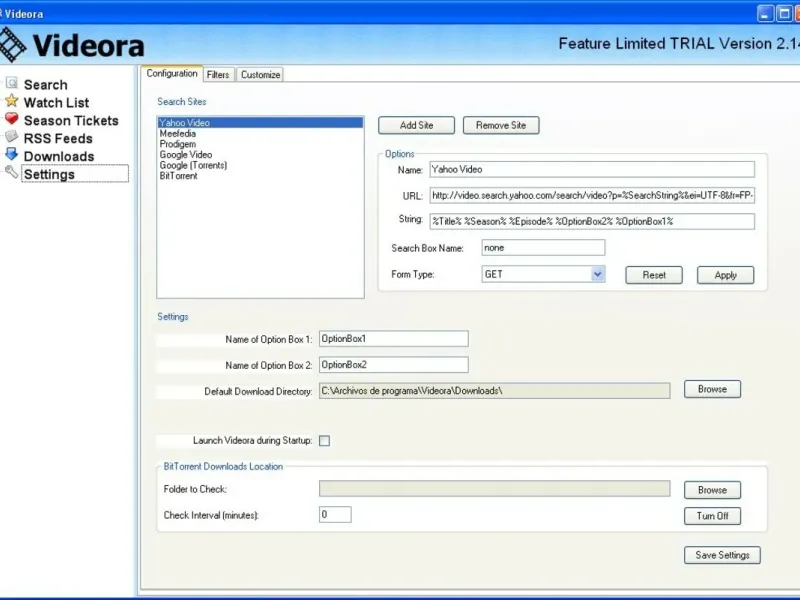Minimize the Videora window
The height and width of the screenshot is (600, 800).
tap(765, 14)
